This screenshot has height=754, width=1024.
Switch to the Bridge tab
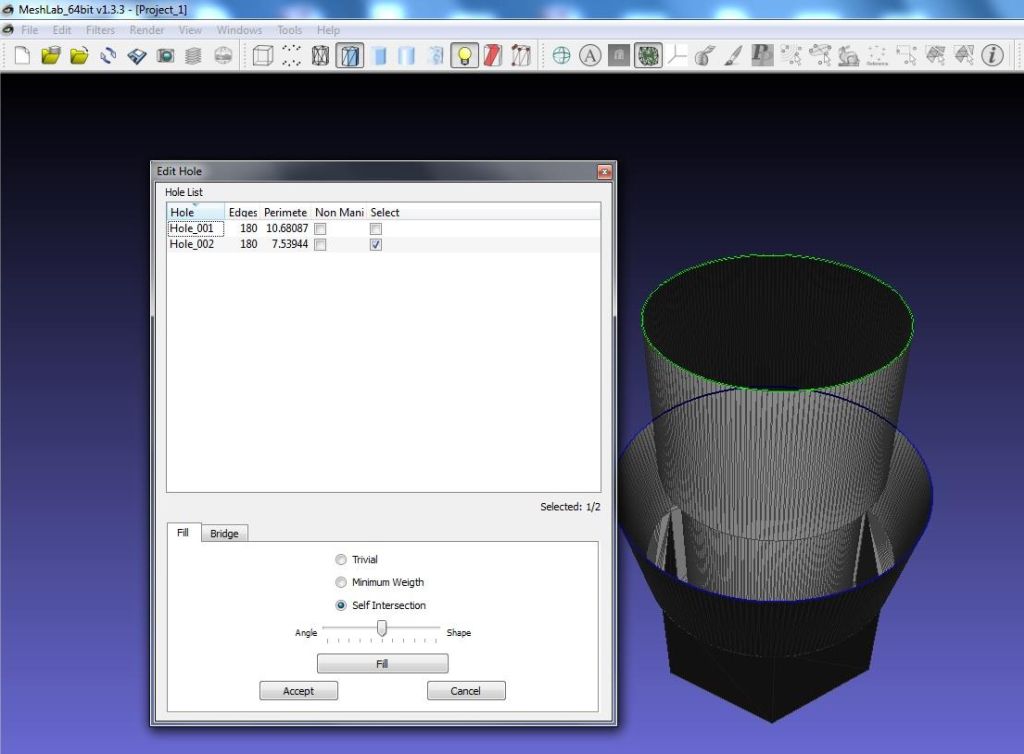pos(224,534)
